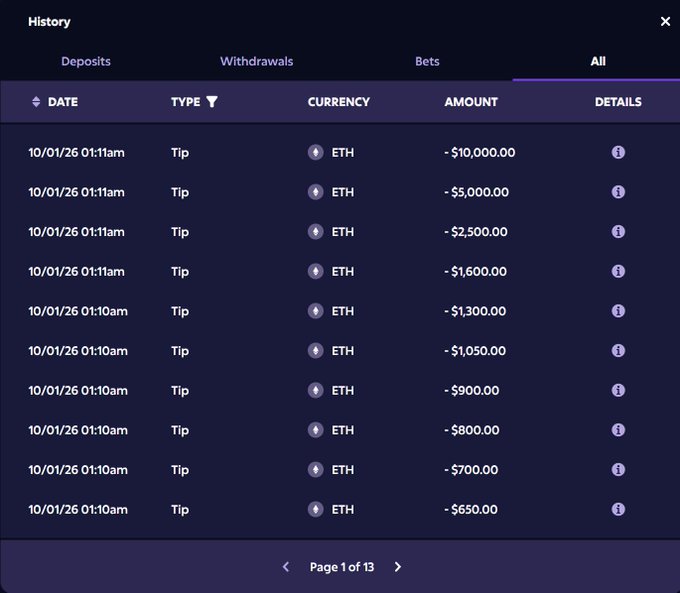Click the ETH label in the $2,500.00 row
This screenshot has height=593, width=680.
click(343, 232)
